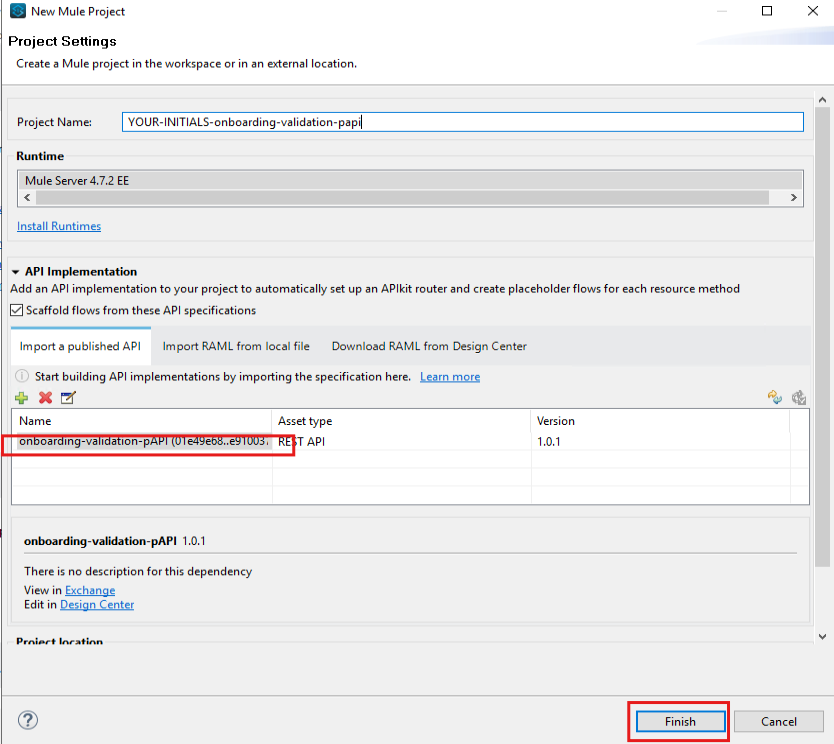
Task: Open the Install Runtimes link
Action: click(x=59, y=226)
